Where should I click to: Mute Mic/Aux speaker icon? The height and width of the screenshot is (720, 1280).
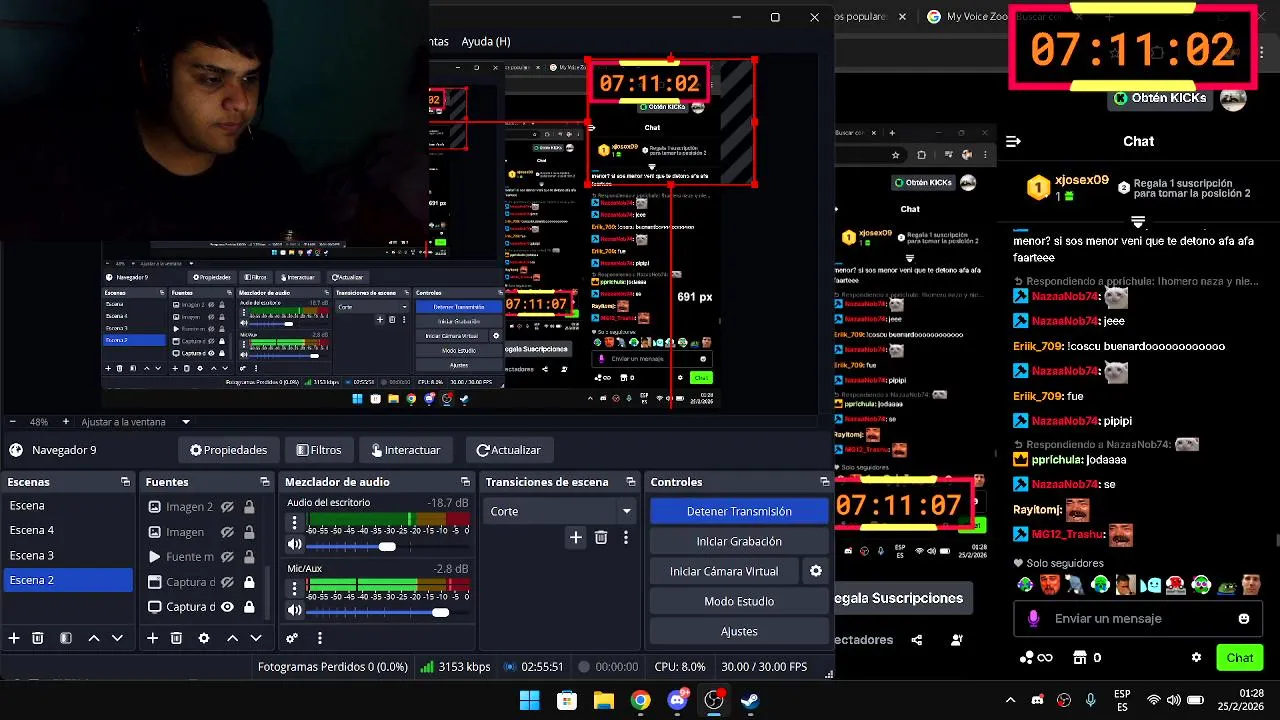tap(295, 610)
